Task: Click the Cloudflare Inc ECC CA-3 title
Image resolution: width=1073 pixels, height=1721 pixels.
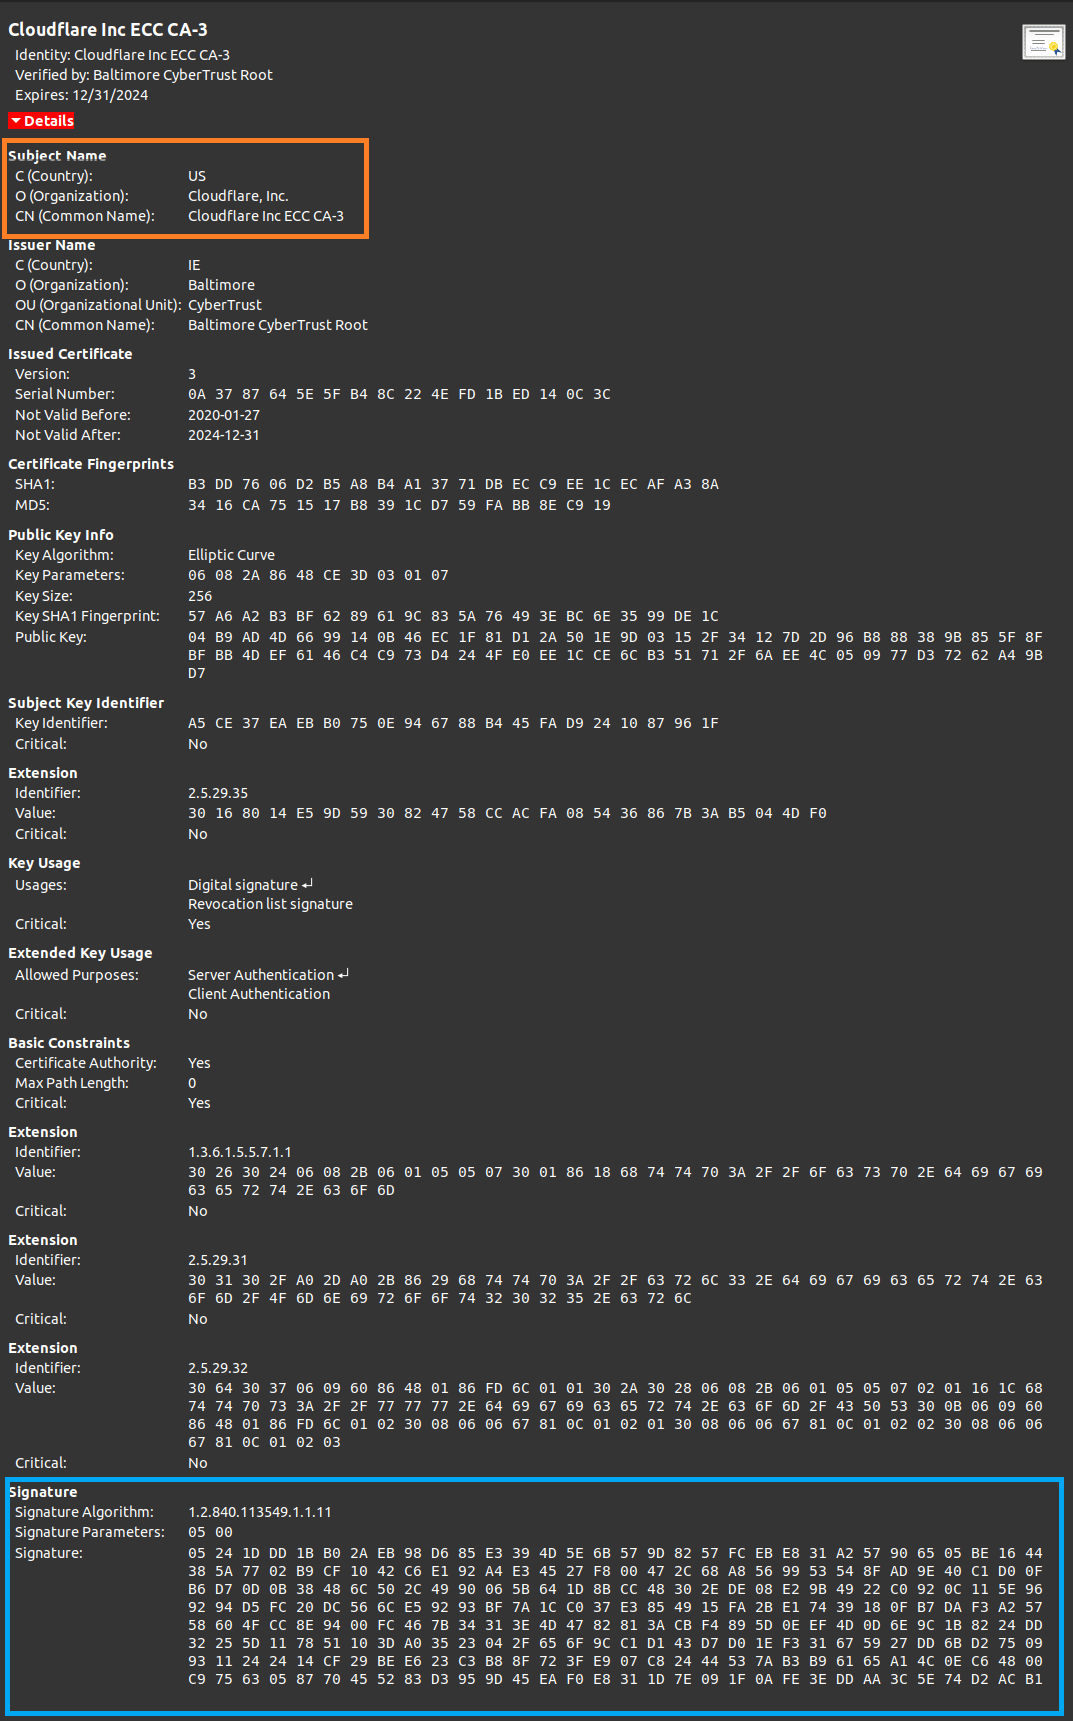Action: [x=108, y=29]
